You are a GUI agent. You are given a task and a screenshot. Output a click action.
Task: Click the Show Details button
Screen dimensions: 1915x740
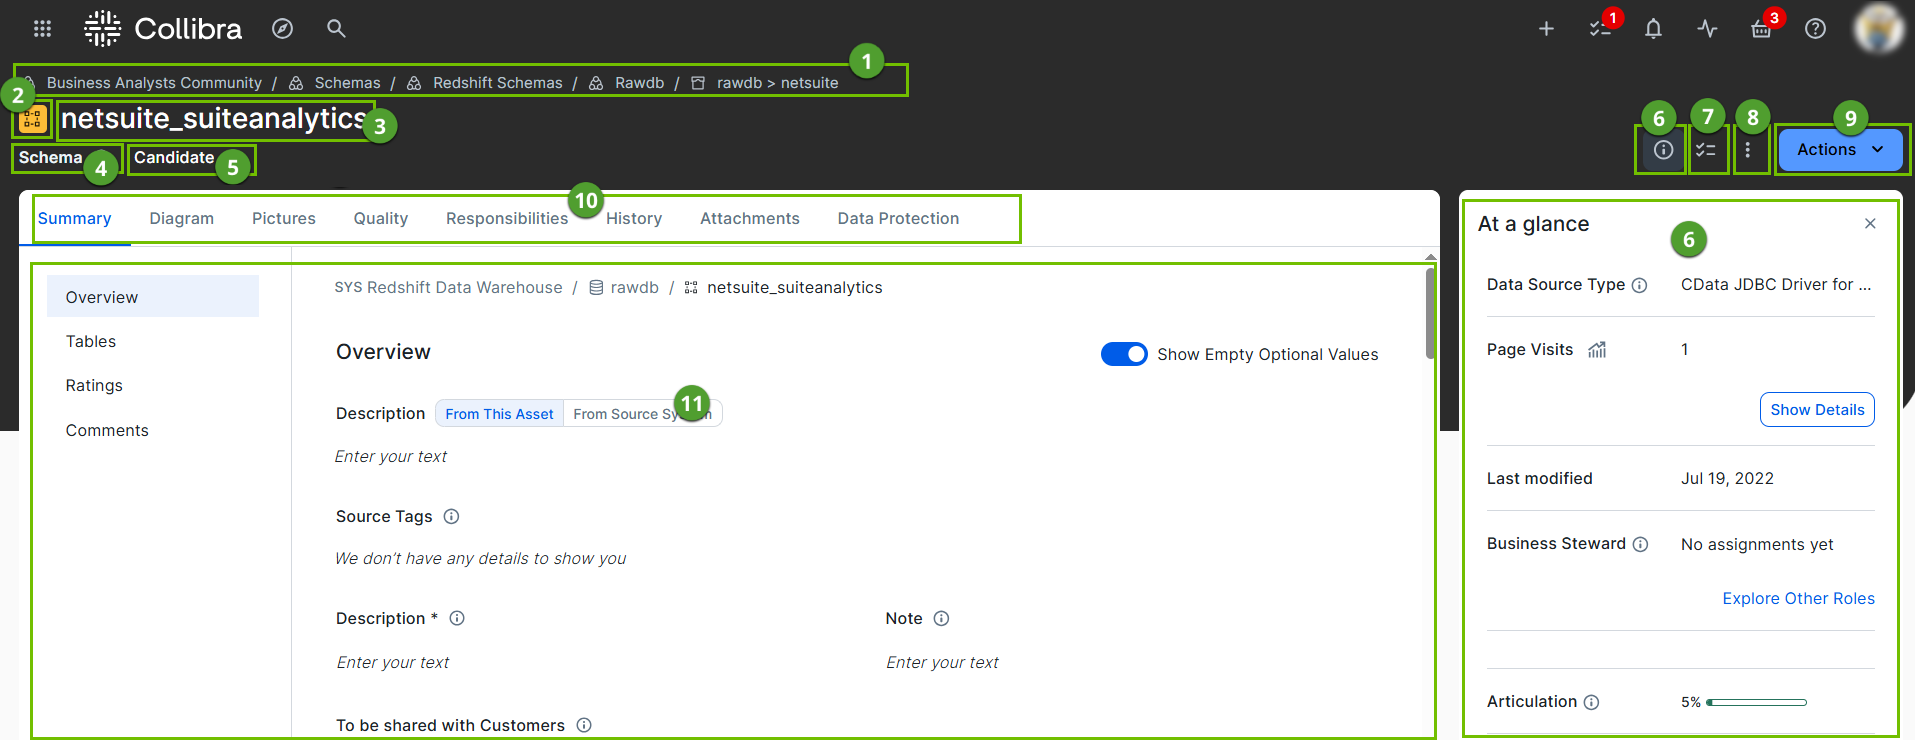1816,410
